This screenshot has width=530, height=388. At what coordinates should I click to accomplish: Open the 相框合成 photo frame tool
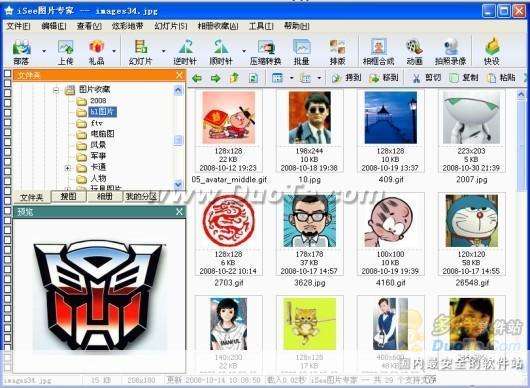(x=378, y=52)
